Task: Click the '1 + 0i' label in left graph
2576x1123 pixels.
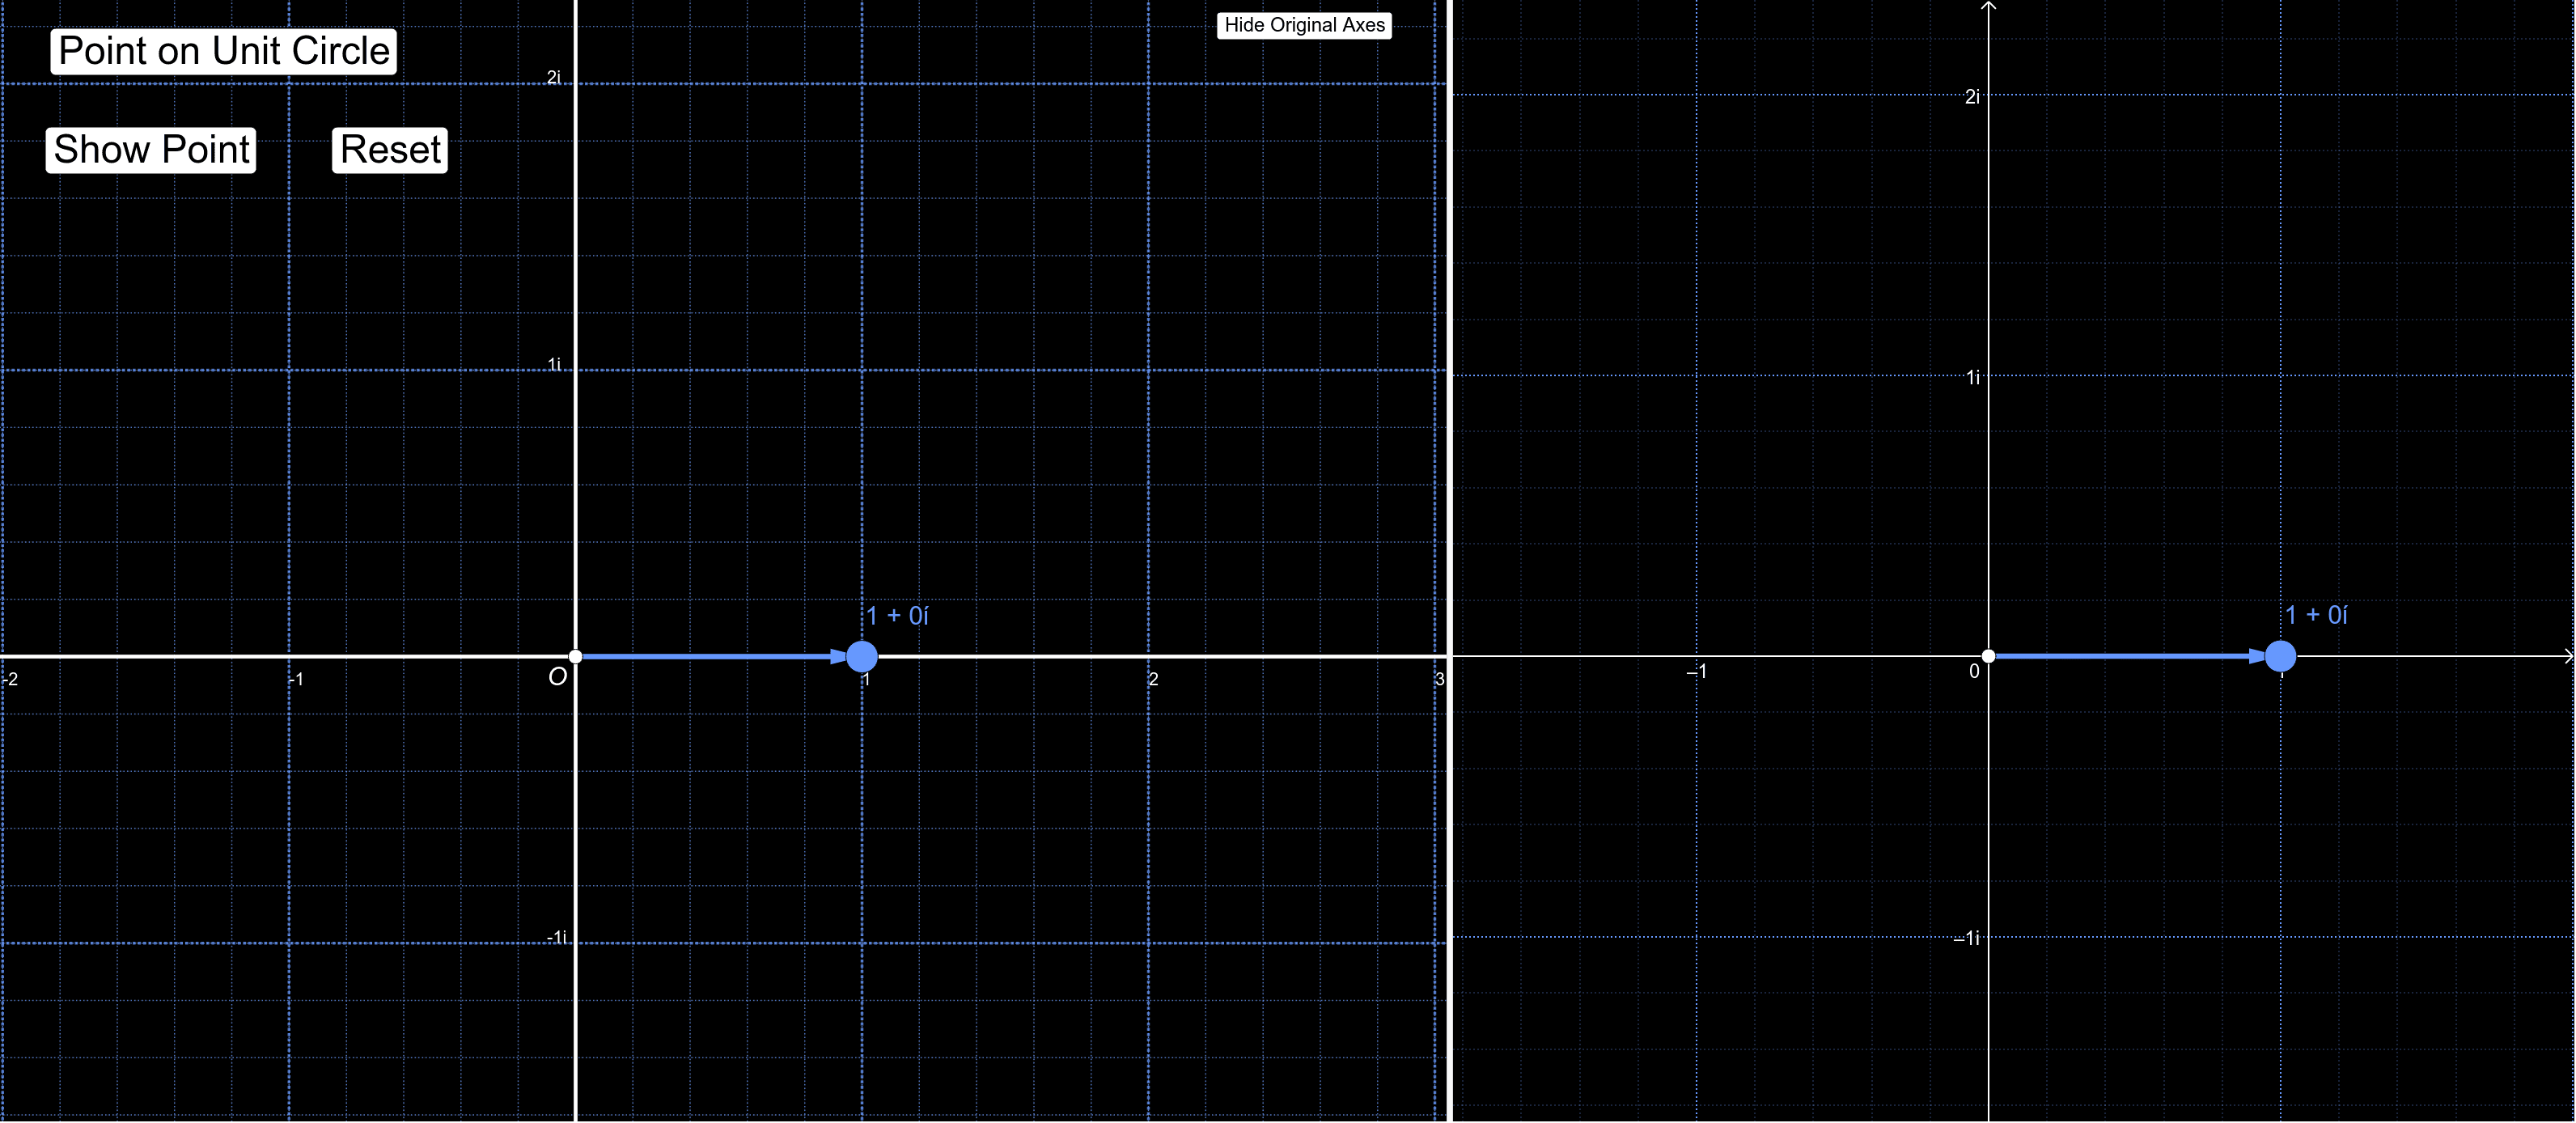Action: [897, 616]
